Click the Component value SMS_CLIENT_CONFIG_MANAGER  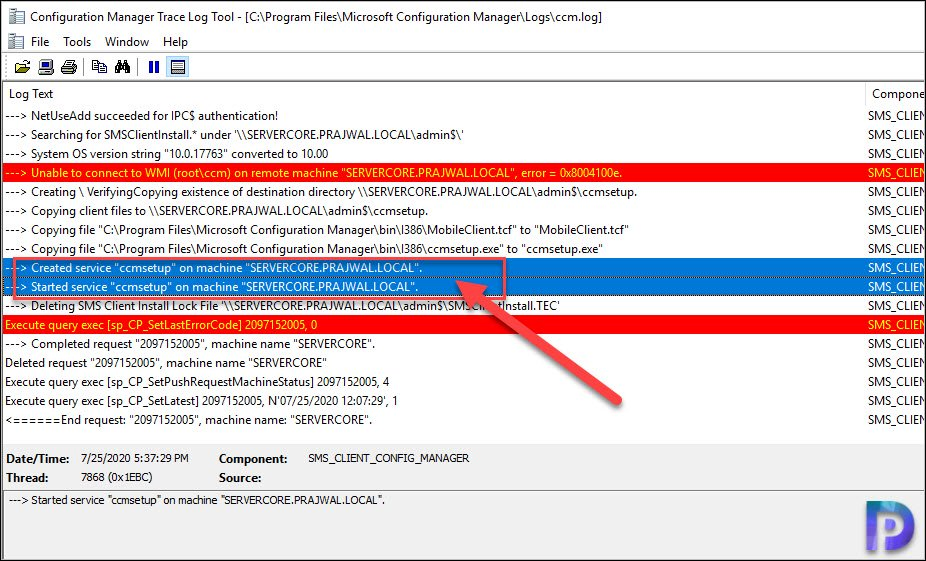pos(389,458)
